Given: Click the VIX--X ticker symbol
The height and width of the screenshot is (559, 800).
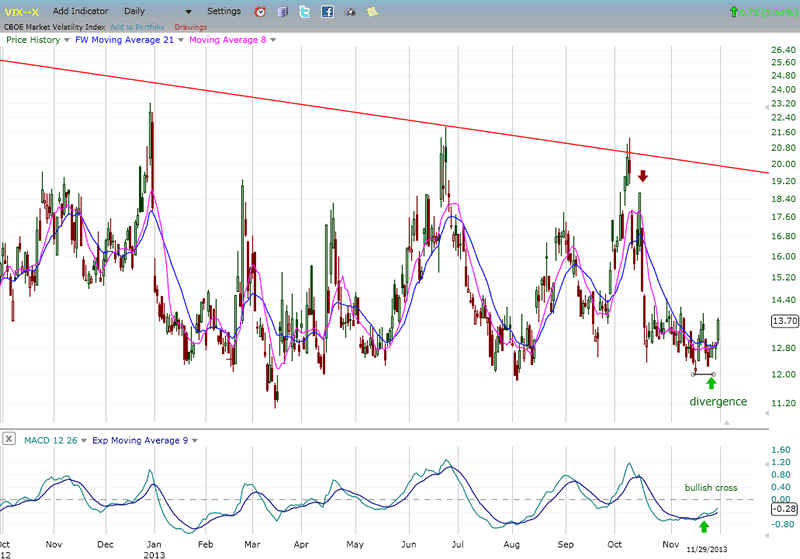Looking at the screenshot, I should 22,11.
